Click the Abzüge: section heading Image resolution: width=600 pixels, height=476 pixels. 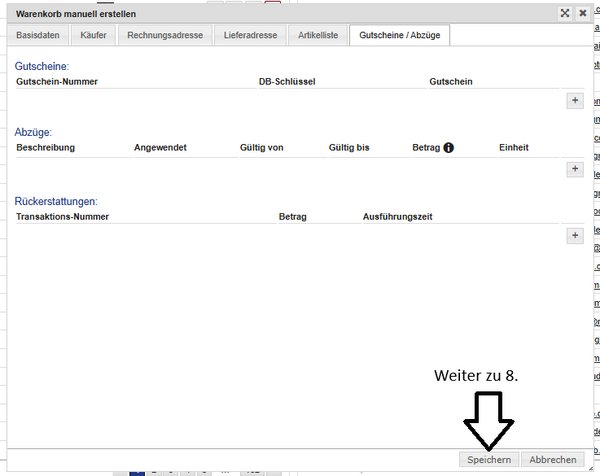click(x=33, y=132)
